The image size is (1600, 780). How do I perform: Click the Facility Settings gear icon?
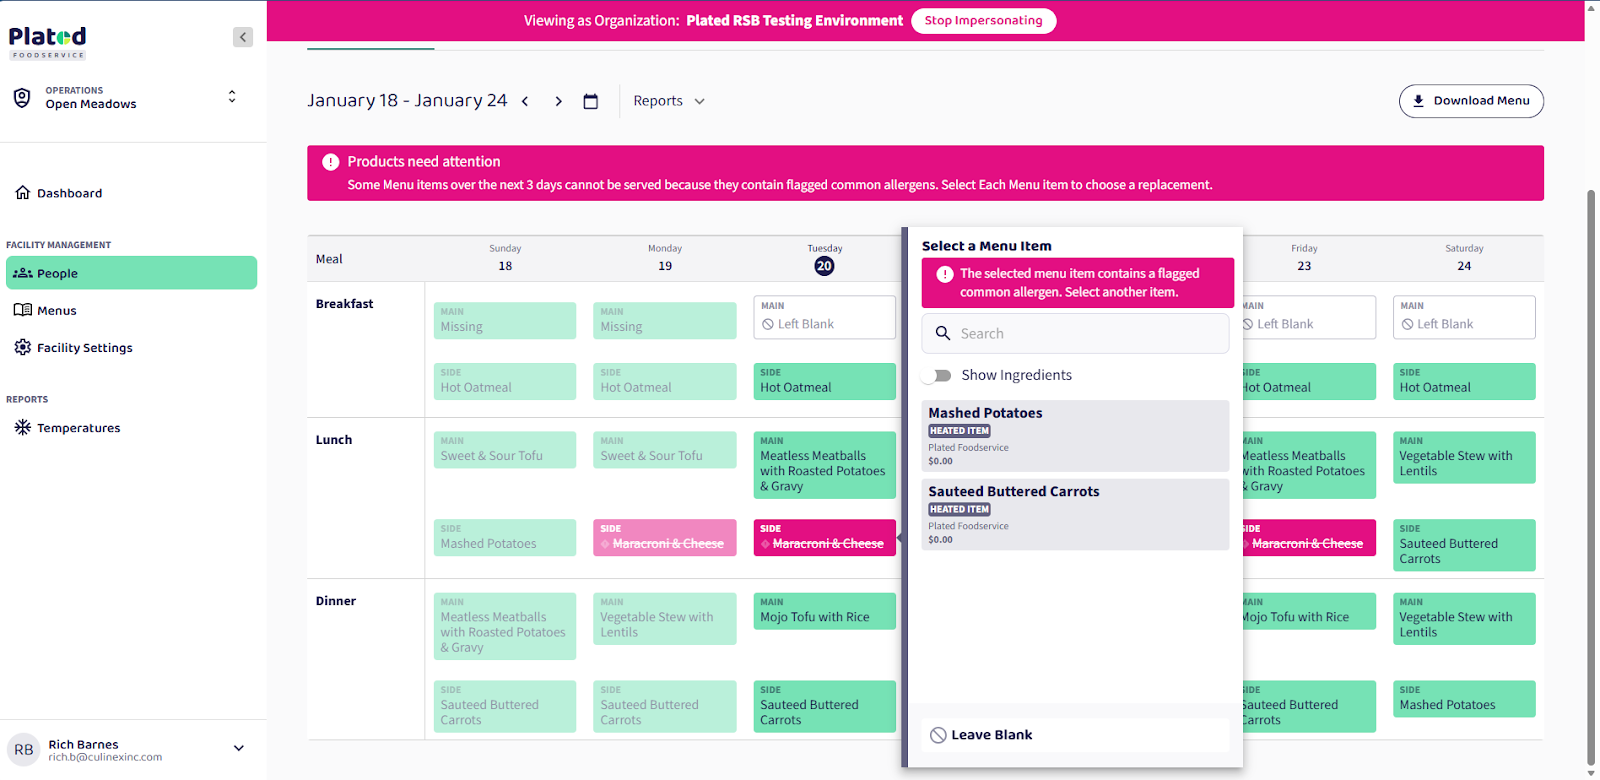(x=23, y=348)
